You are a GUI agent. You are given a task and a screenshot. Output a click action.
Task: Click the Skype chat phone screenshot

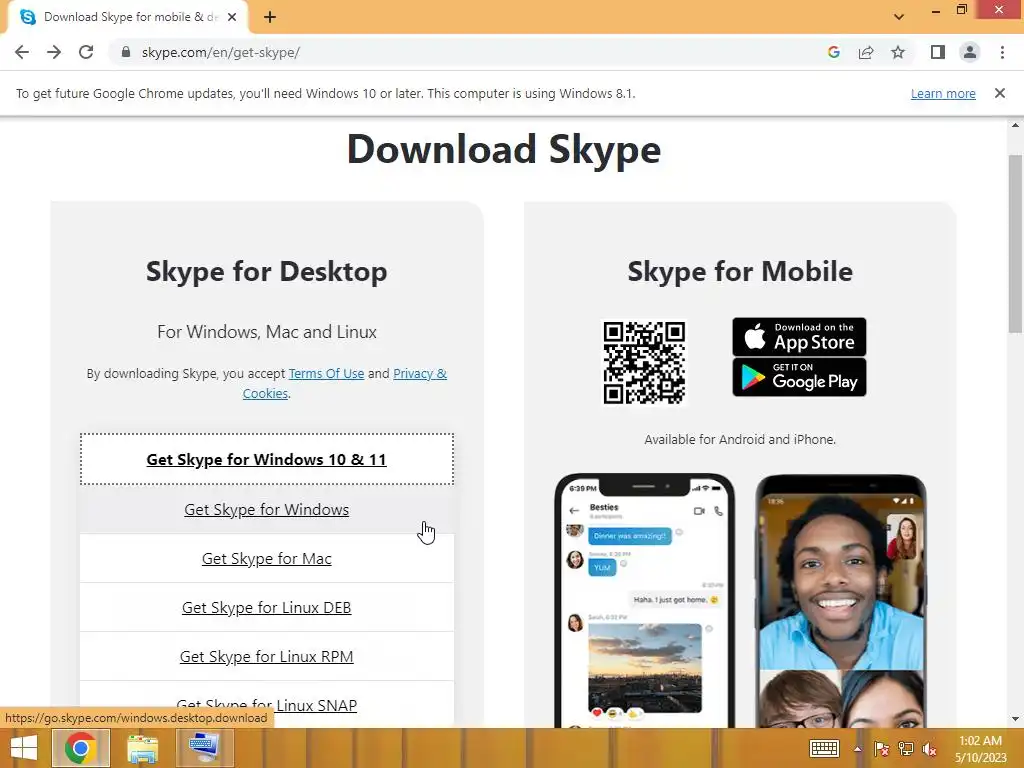pyautogui.click(x=645, y=600)
